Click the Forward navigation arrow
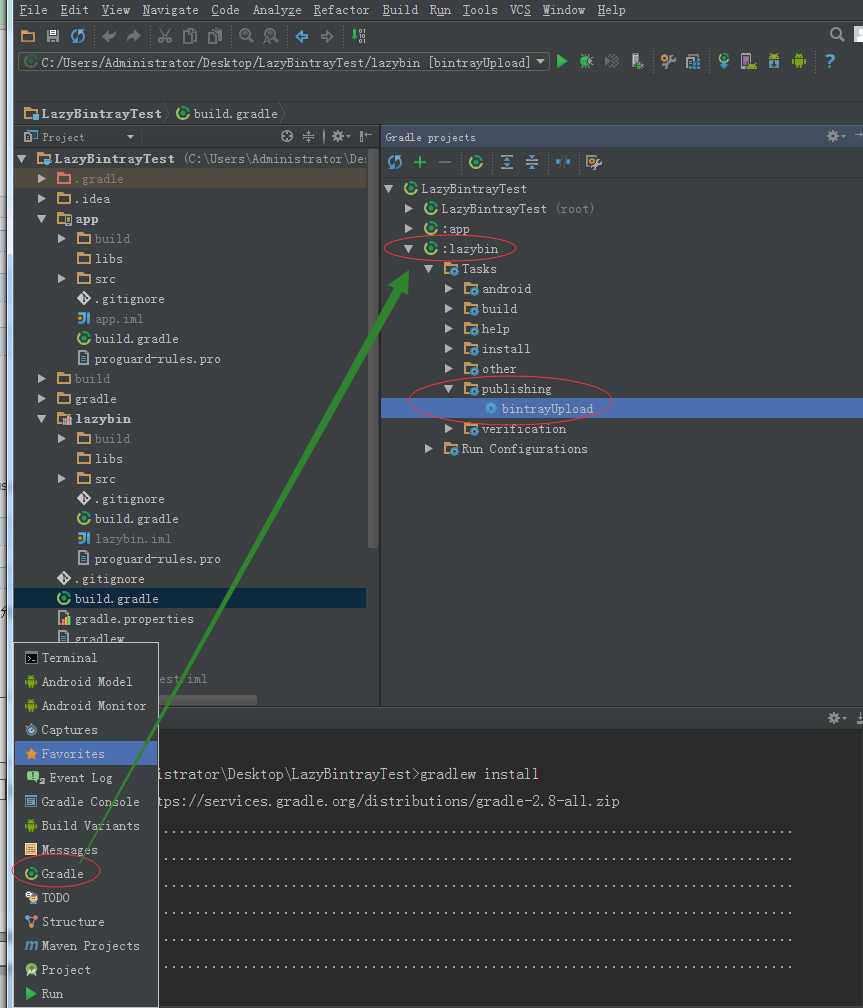This screenshot has width=863, height=1008. tap(327, 36)
